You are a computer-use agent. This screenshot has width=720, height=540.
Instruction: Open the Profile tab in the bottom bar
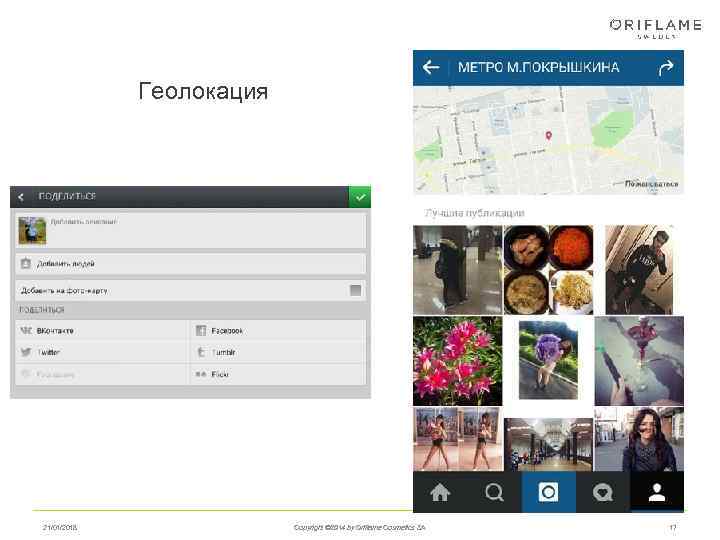click(x=657, y=492)
